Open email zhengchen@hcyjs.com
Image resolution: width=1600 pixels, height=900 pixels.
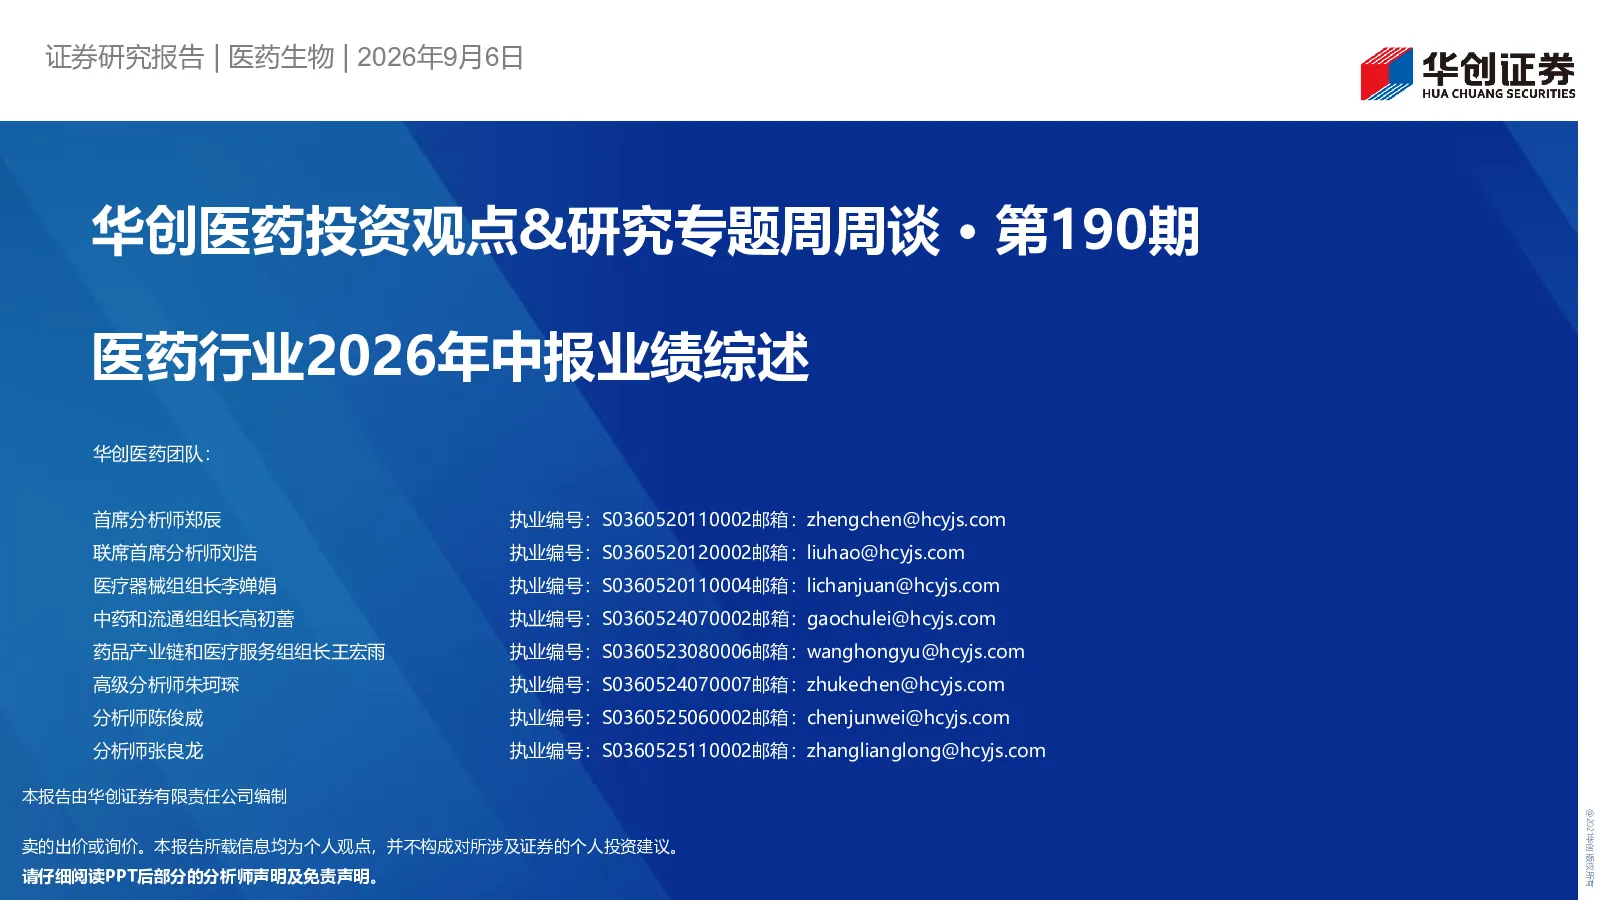(x=906, y=520)
